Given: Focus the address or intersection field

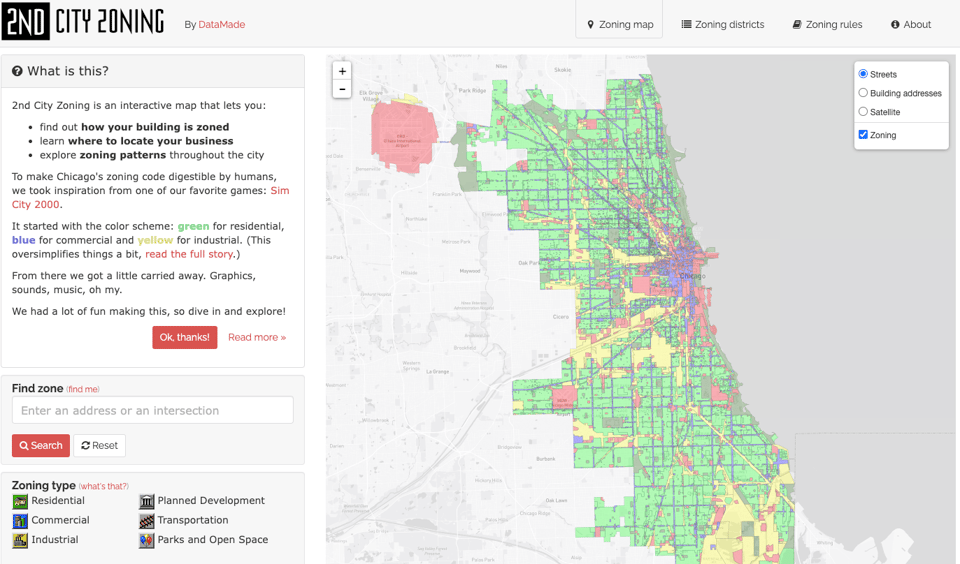Looking at the screenshot, I should tap(153, 410).
